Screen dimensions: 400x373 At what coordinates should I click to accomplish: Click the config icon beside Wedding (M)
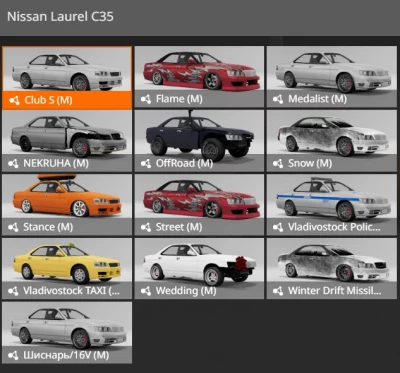(146, 291)
